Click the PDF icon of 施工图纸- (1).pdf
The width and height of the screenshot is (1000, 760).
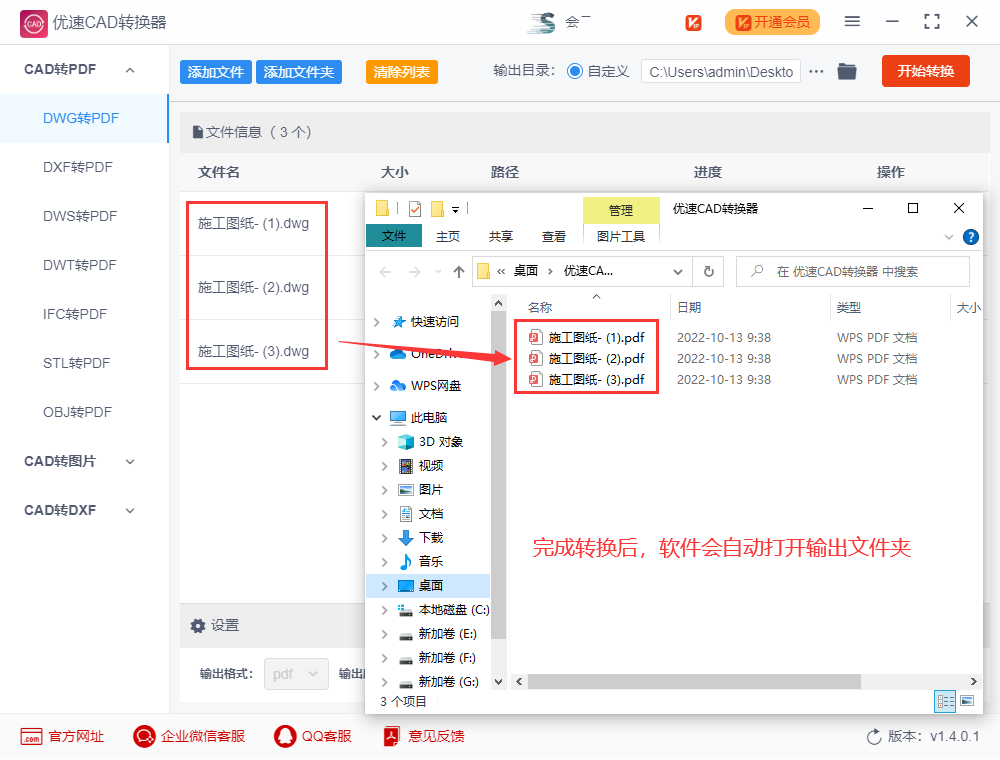[x=535, y=337]
